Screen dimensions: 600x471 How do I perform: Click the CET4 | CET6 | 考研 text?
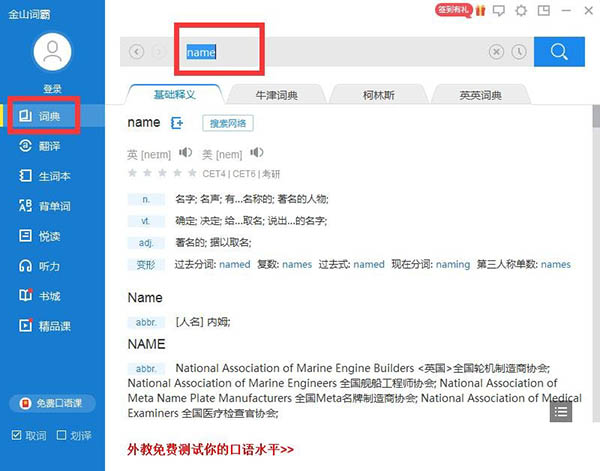pyautogui.click(x=241, y=174)
